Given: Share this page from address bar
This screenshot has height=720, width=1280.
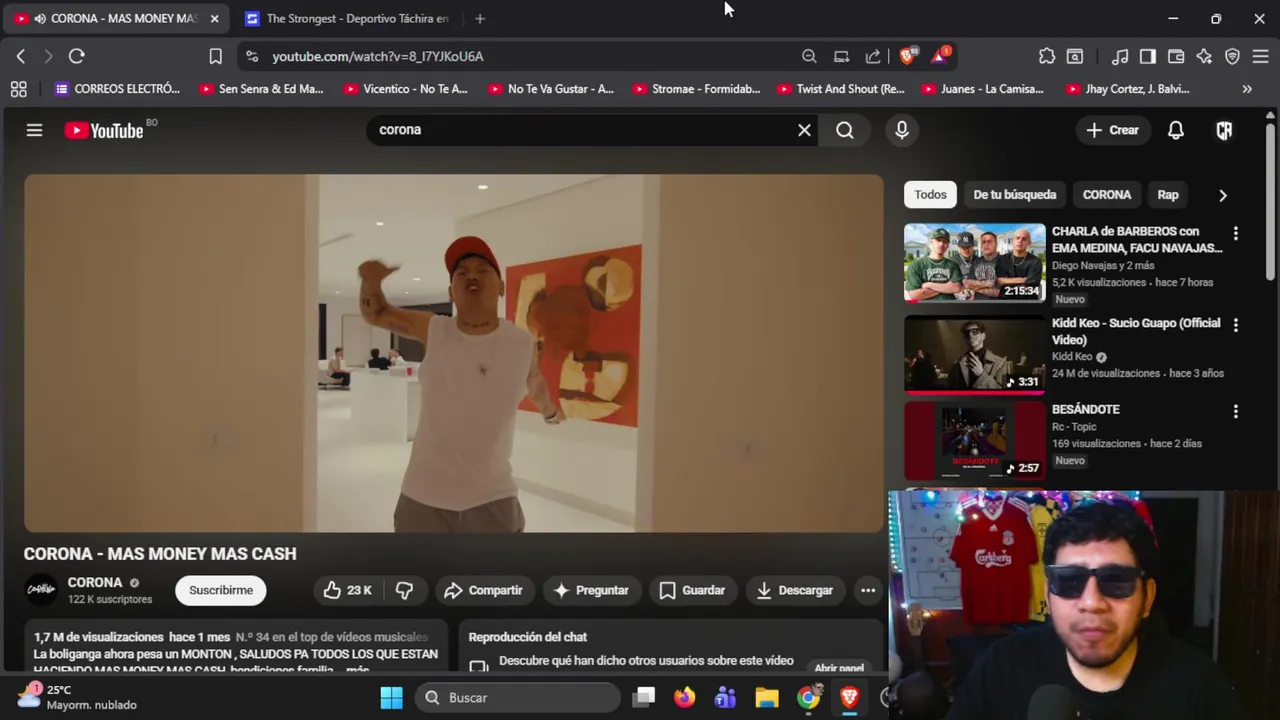Looking at the screenshot, I should point(873,56).
